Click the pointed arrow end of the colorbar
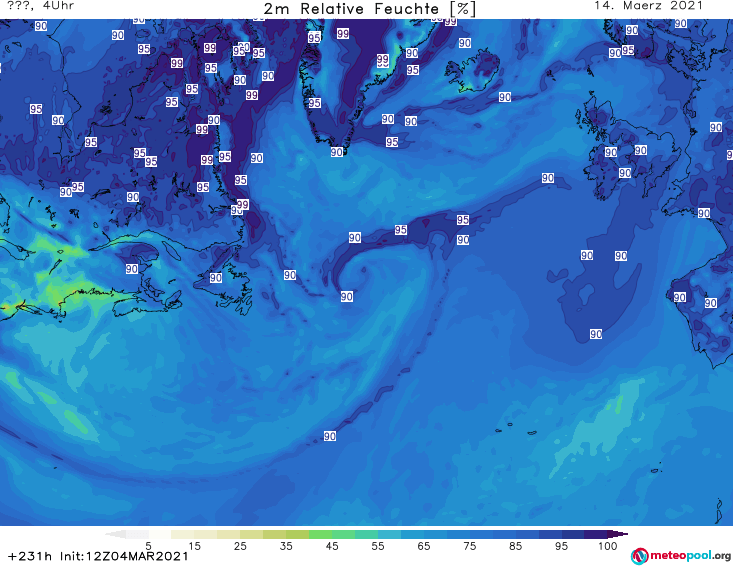The image size is (733, 566). (x=618, y=534)
